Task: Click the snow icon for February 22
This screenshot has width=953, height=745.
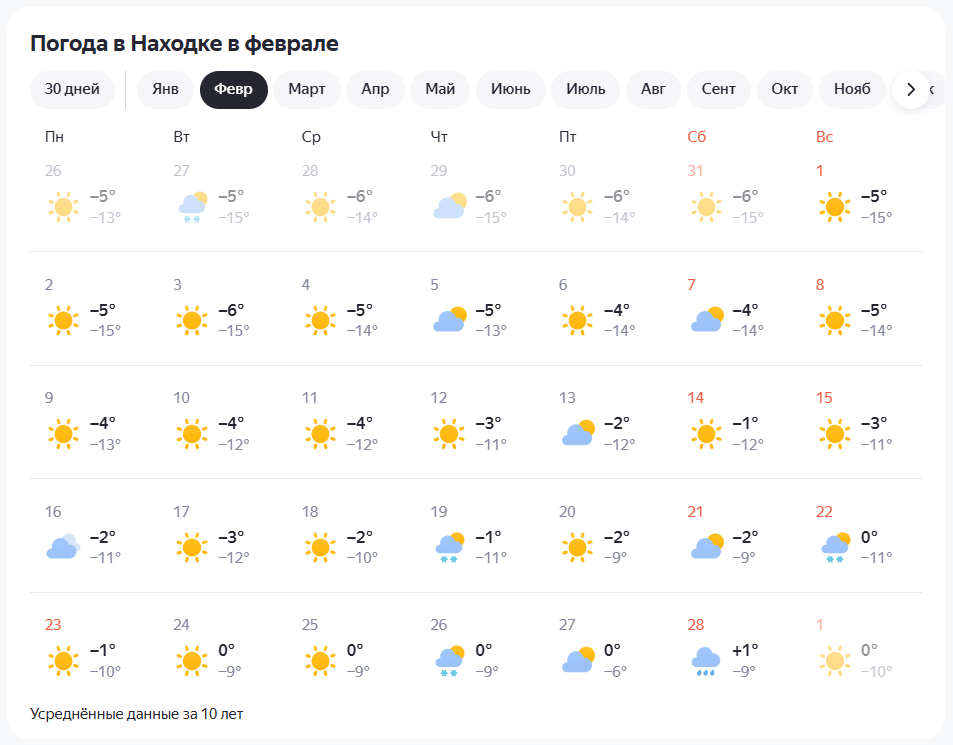Action: (x=835, y=548)
